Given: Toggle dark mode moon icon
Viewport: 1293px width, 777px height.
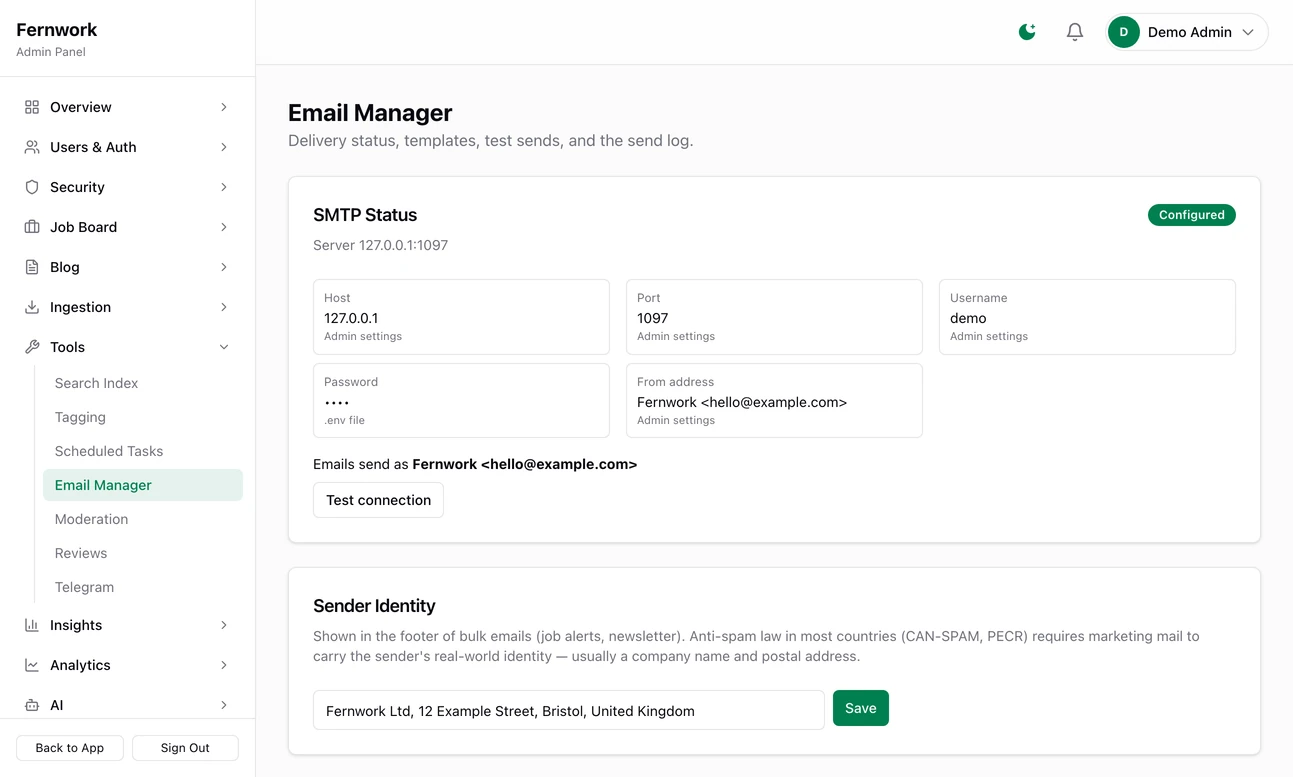Looking at the screenshot, I should [x=1027, y=32].
